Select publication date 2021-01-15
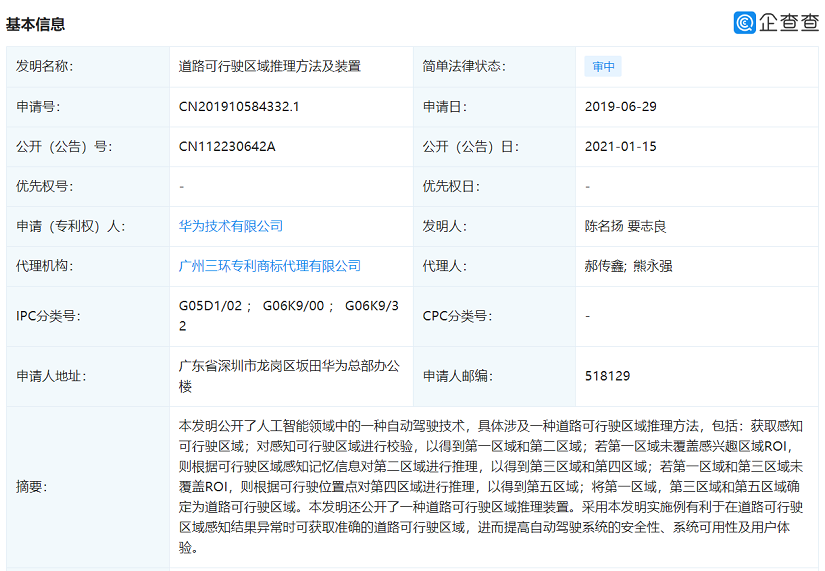This screenshot has height=571, width=825. point(621,146)
